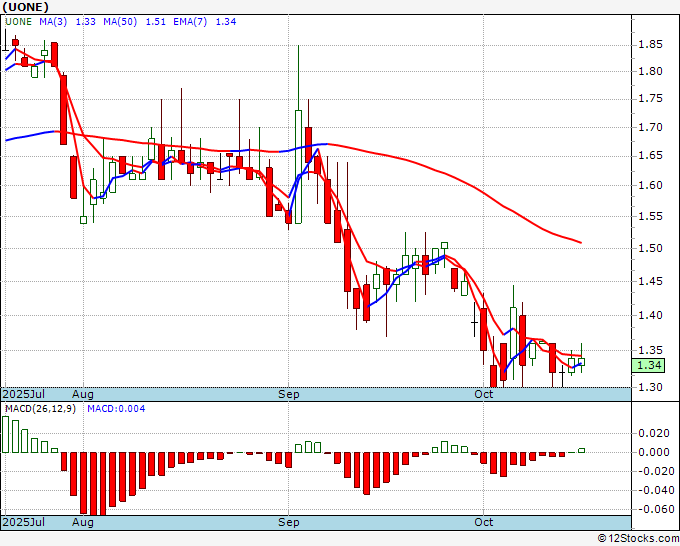
Task: Click the current price tag 1.34
Action: tap(648, 365)
